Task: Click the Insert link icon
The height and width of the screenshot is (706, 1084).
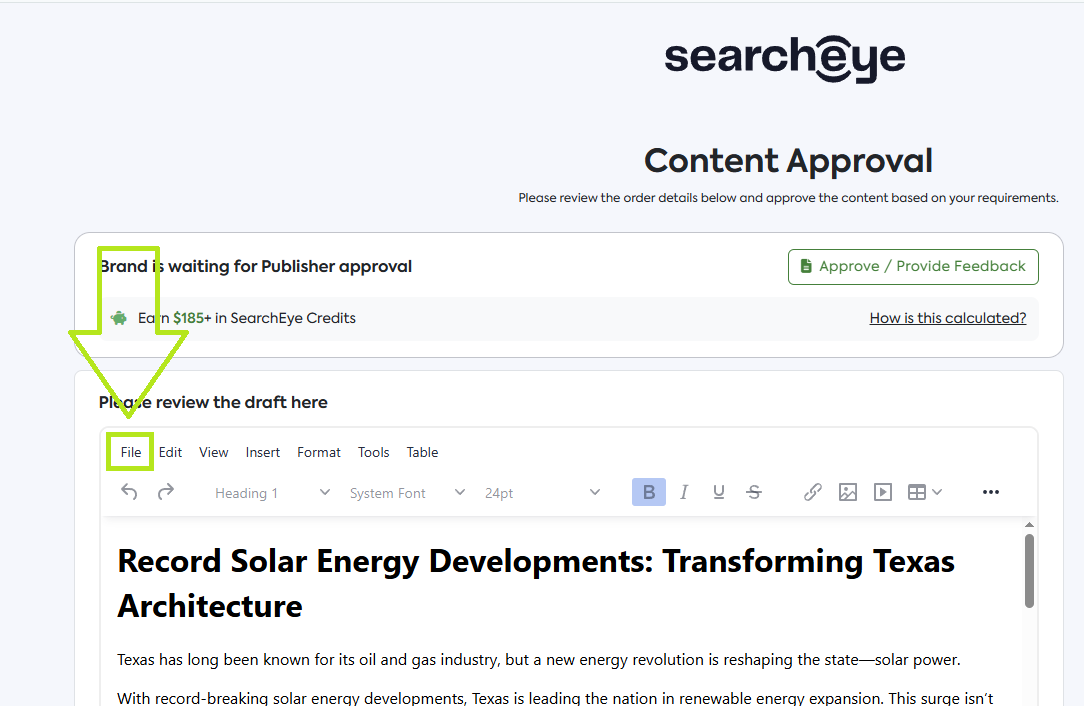Action: coord(813,492)
